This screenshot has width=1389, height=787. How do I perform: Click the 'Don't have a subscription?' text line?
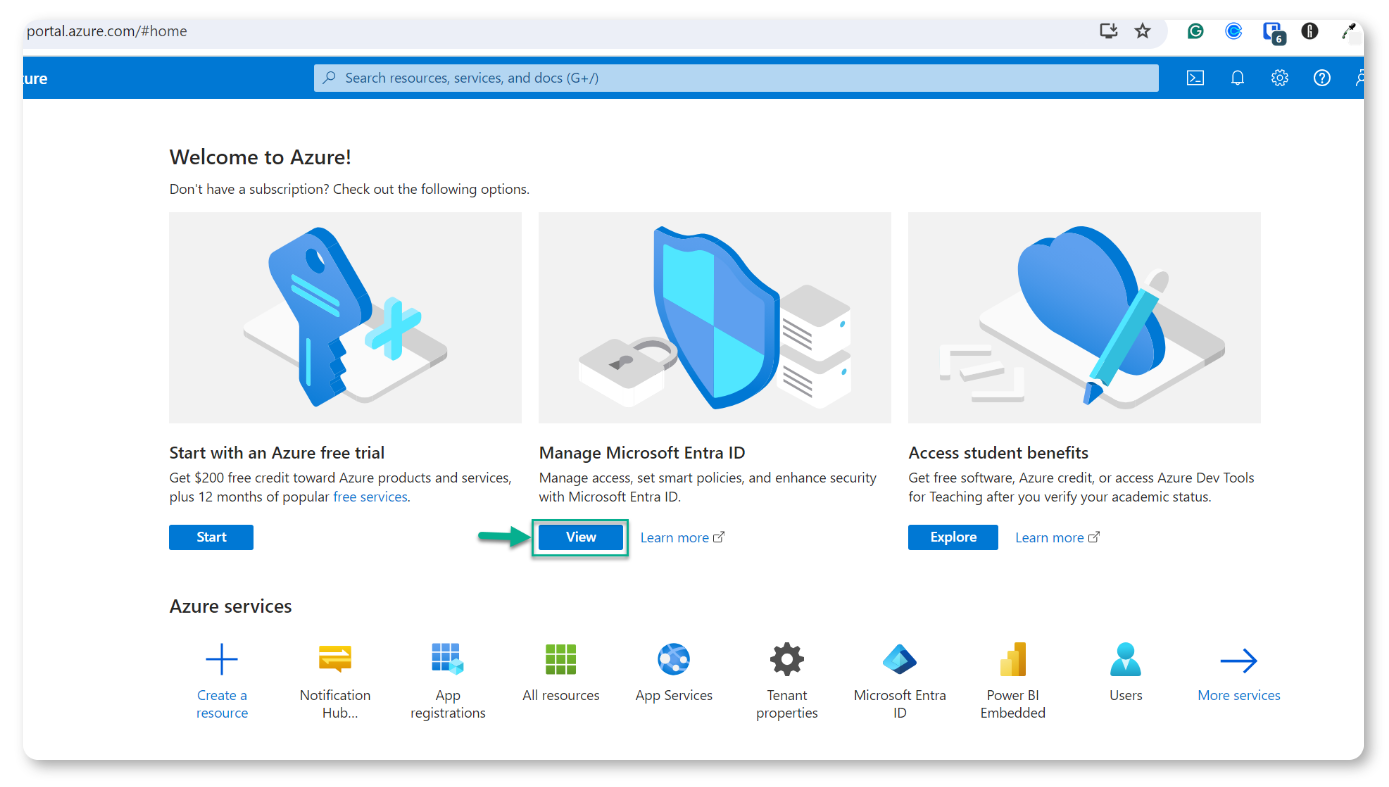tap(349, 189)
